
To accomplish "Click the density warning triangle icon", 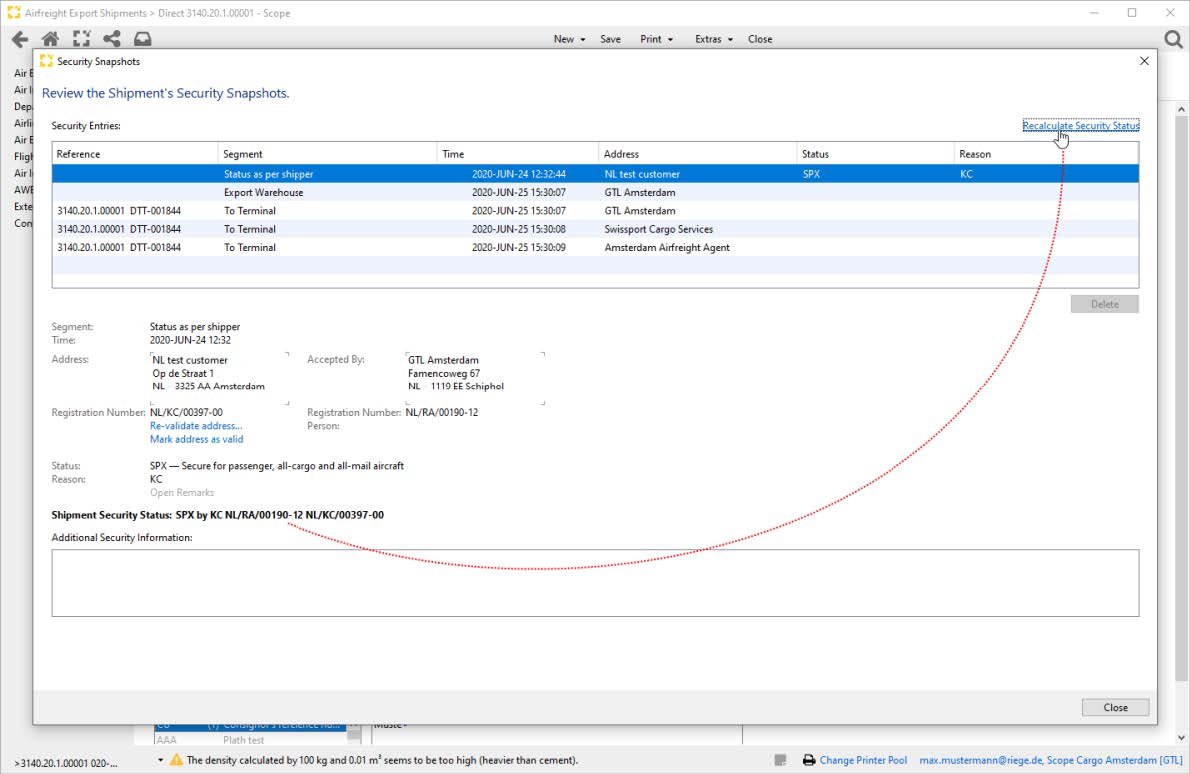I will (176, 760).
